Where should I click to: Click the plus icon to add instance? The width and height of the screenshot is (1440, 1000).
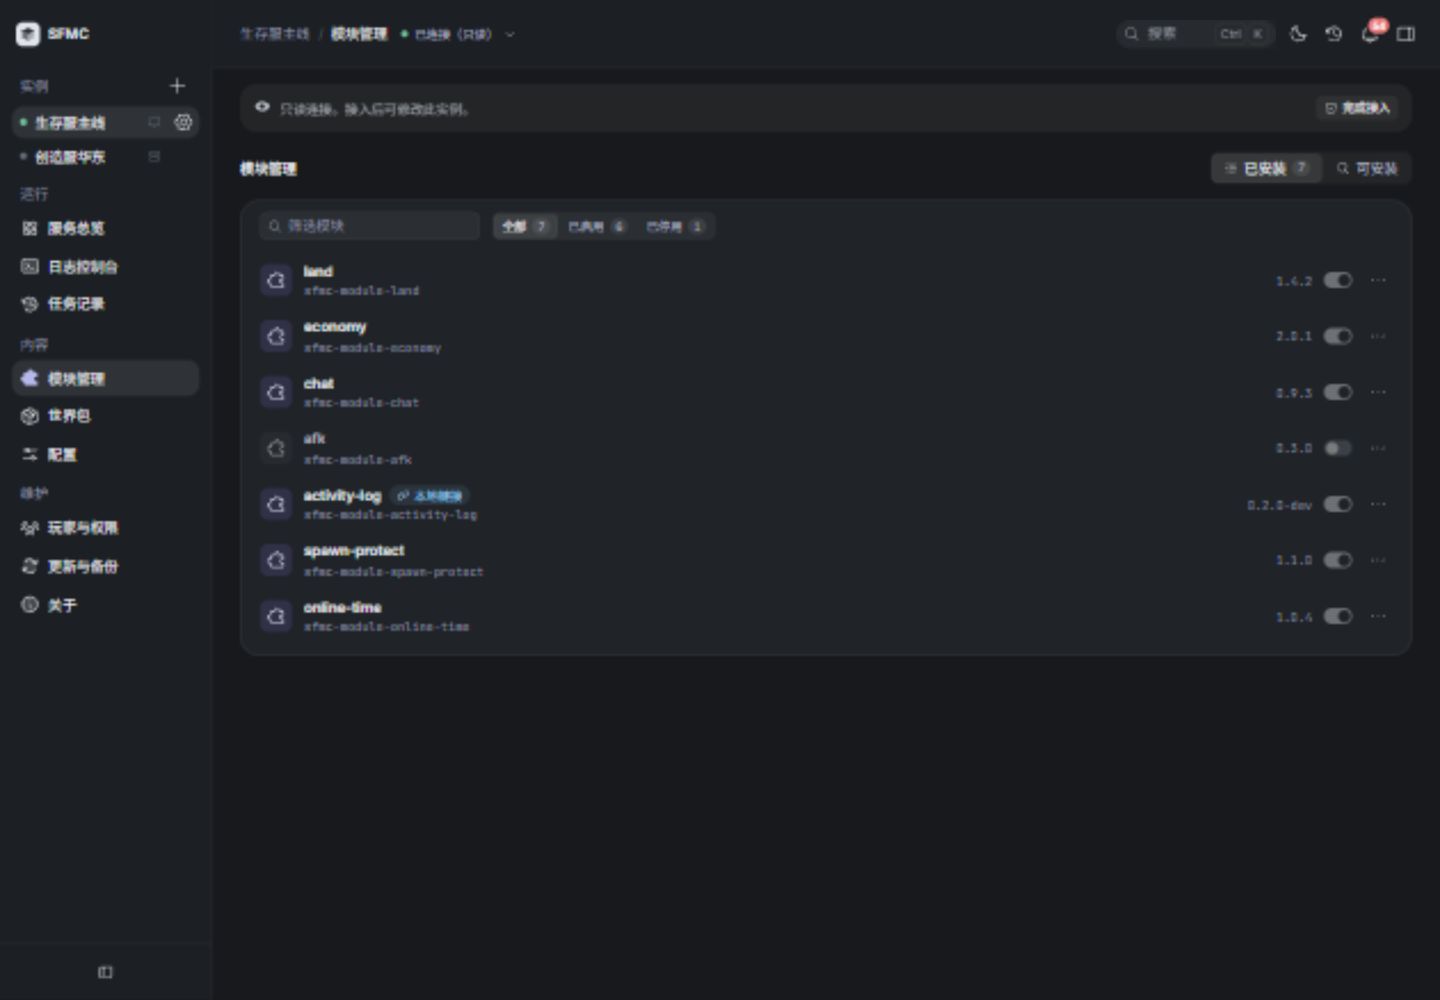click(x=177, y=86)
